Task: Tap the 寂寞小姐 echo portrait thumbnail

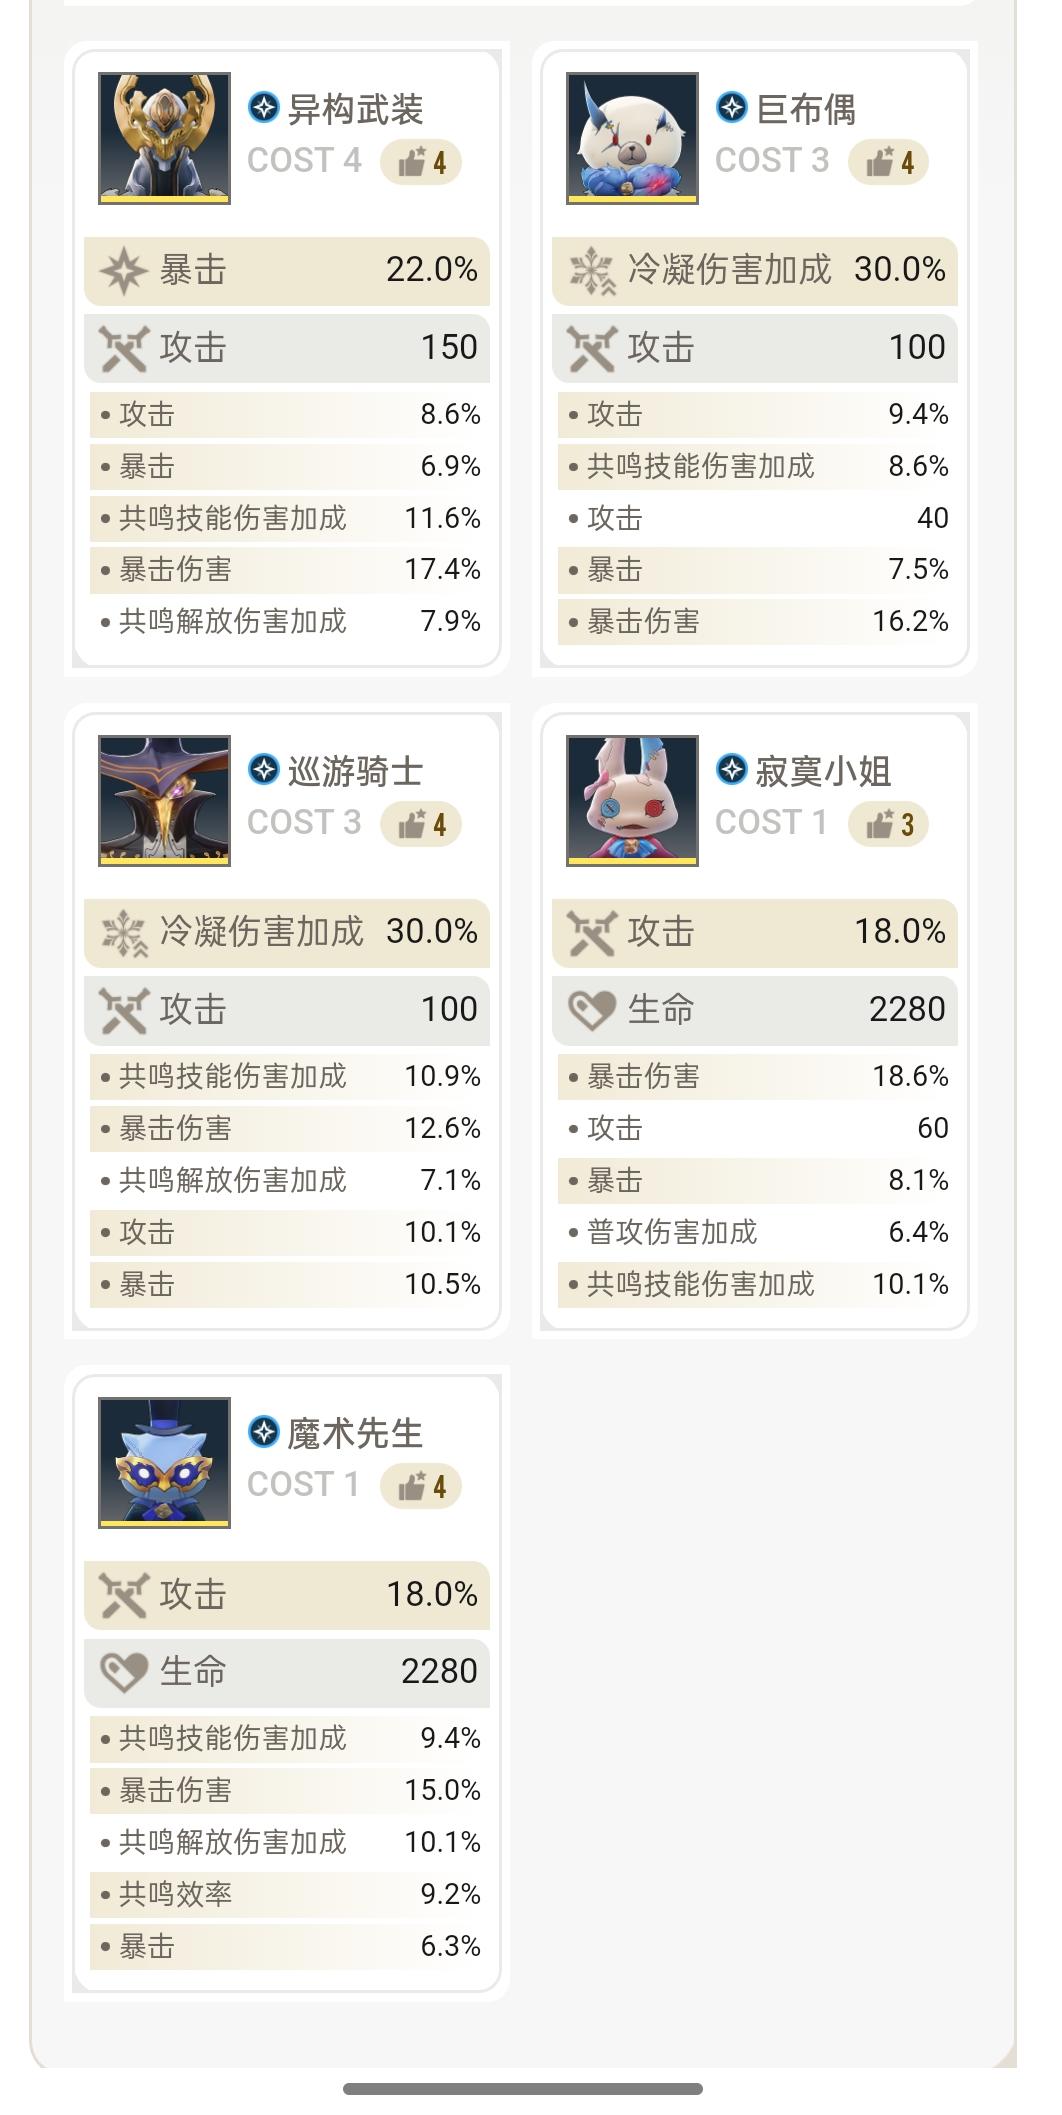Action: 632,800
